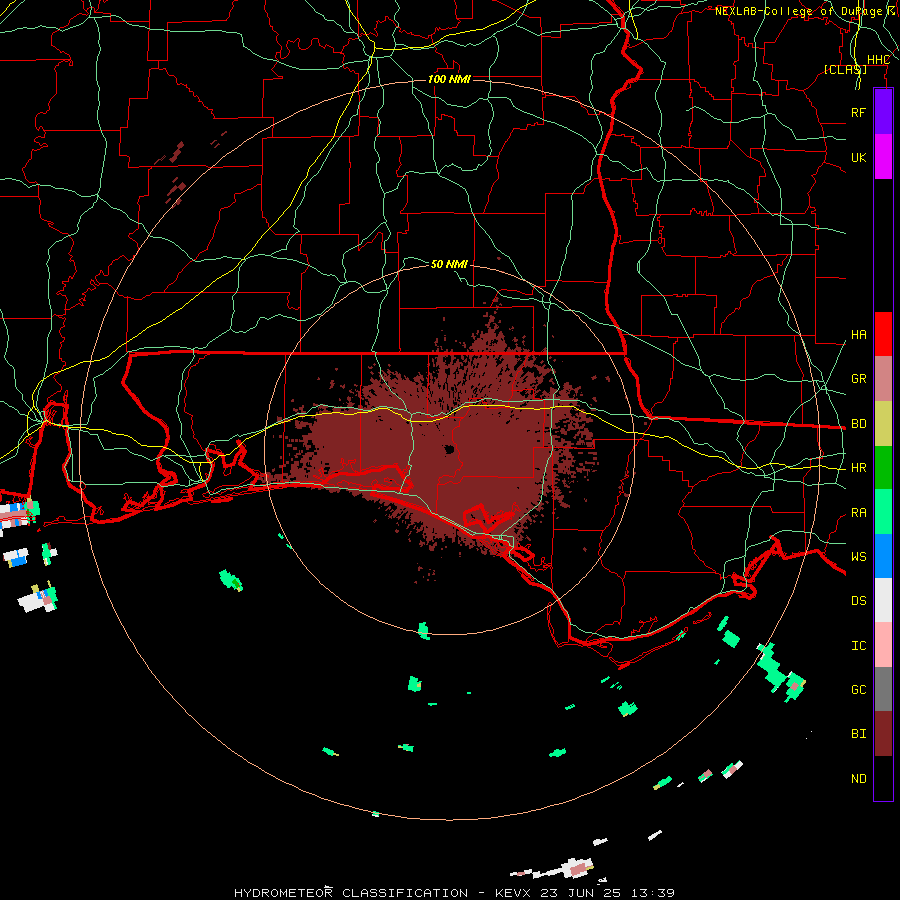Click the 50 NMI range ring label
This screenshot has width=900, height=900.
click(x=449, y=264)
